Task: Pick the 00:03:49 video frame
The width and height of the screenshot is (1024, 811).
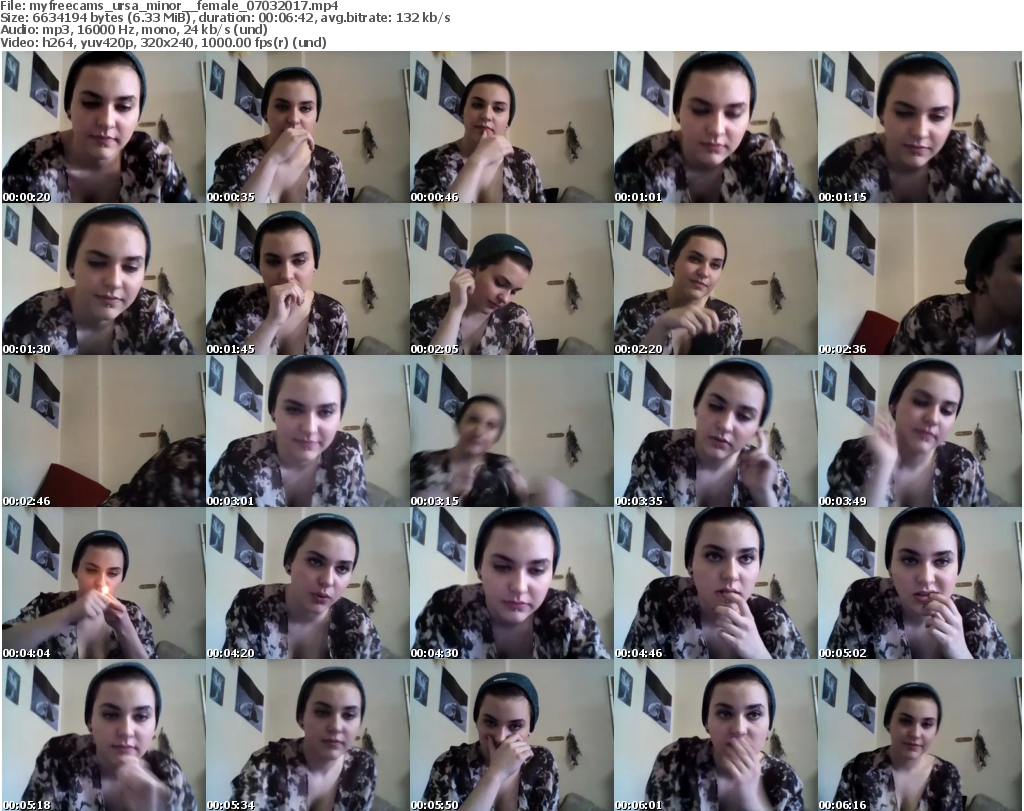Action: 920,432
